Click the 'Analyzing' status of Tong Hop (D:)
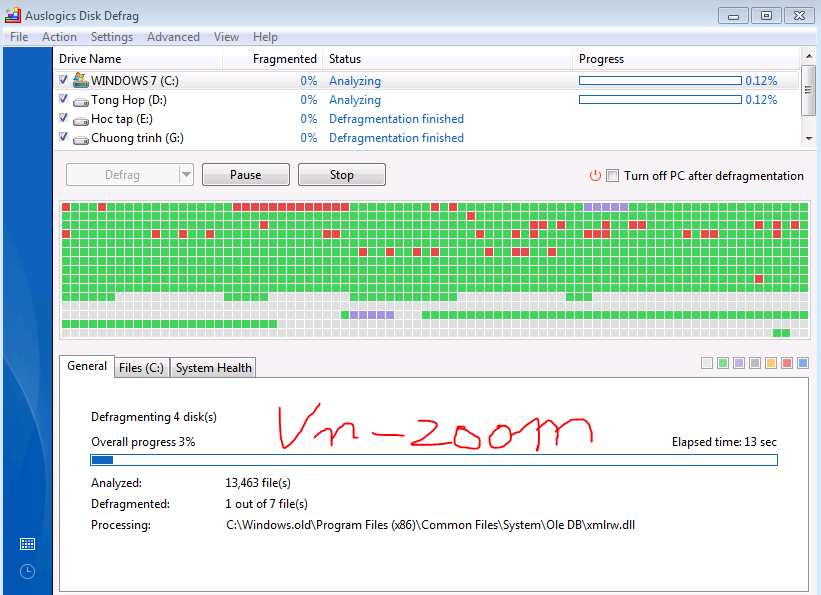Image resolution: width=821 pixels, height=595 pixels. tap(355, 100)
